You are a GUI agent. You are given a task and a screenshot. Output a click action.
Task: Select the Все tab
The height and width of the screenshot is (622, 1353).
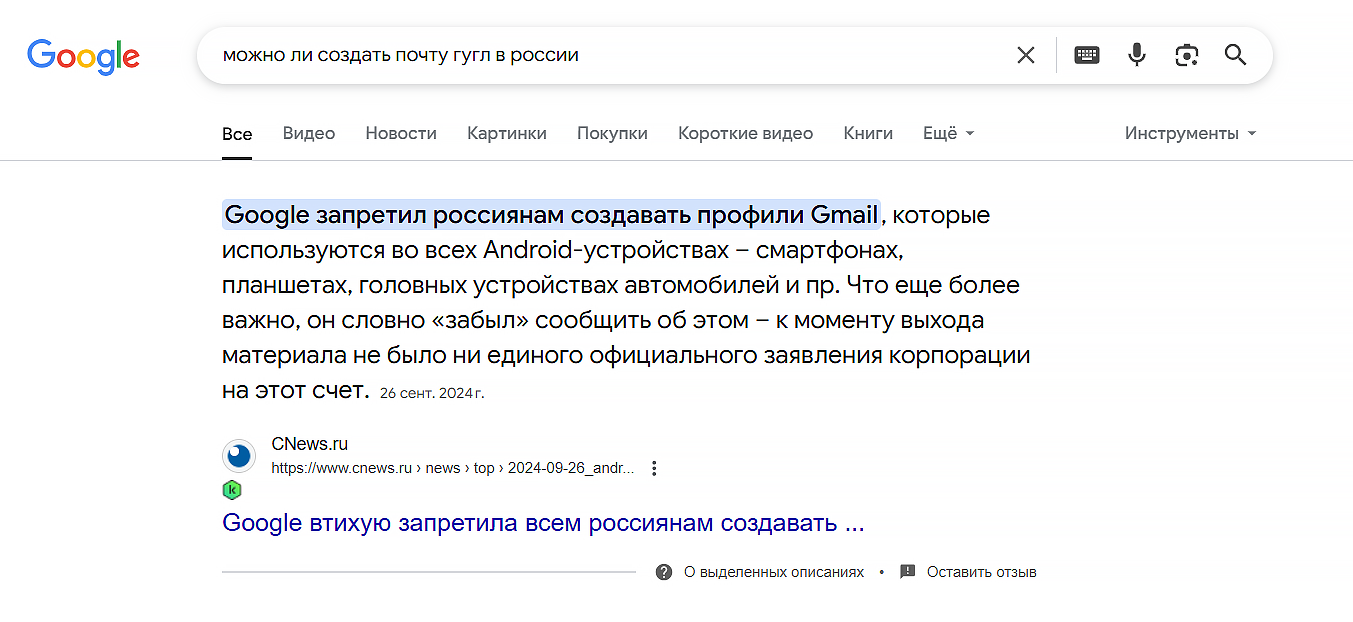(x=237, y=134)
